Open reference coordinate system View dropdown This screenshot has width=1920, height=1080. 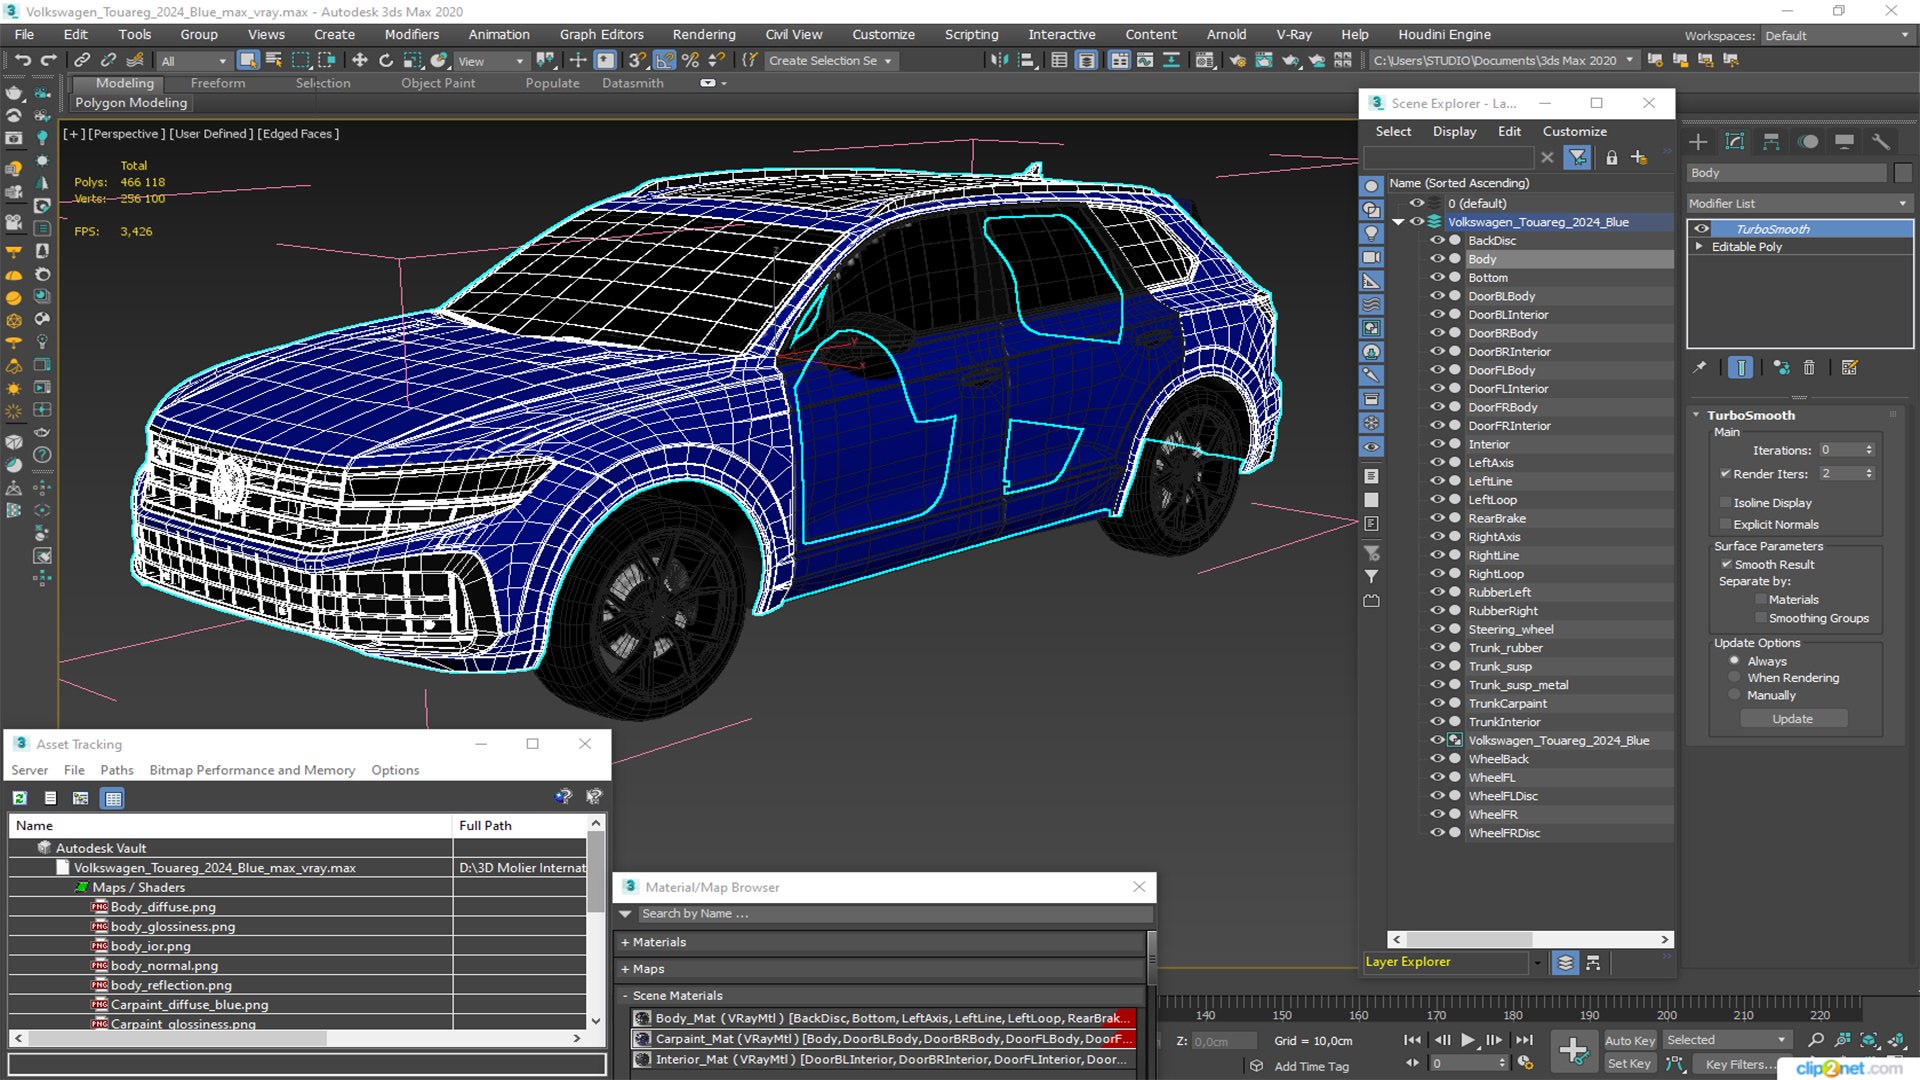click(491, 61)
